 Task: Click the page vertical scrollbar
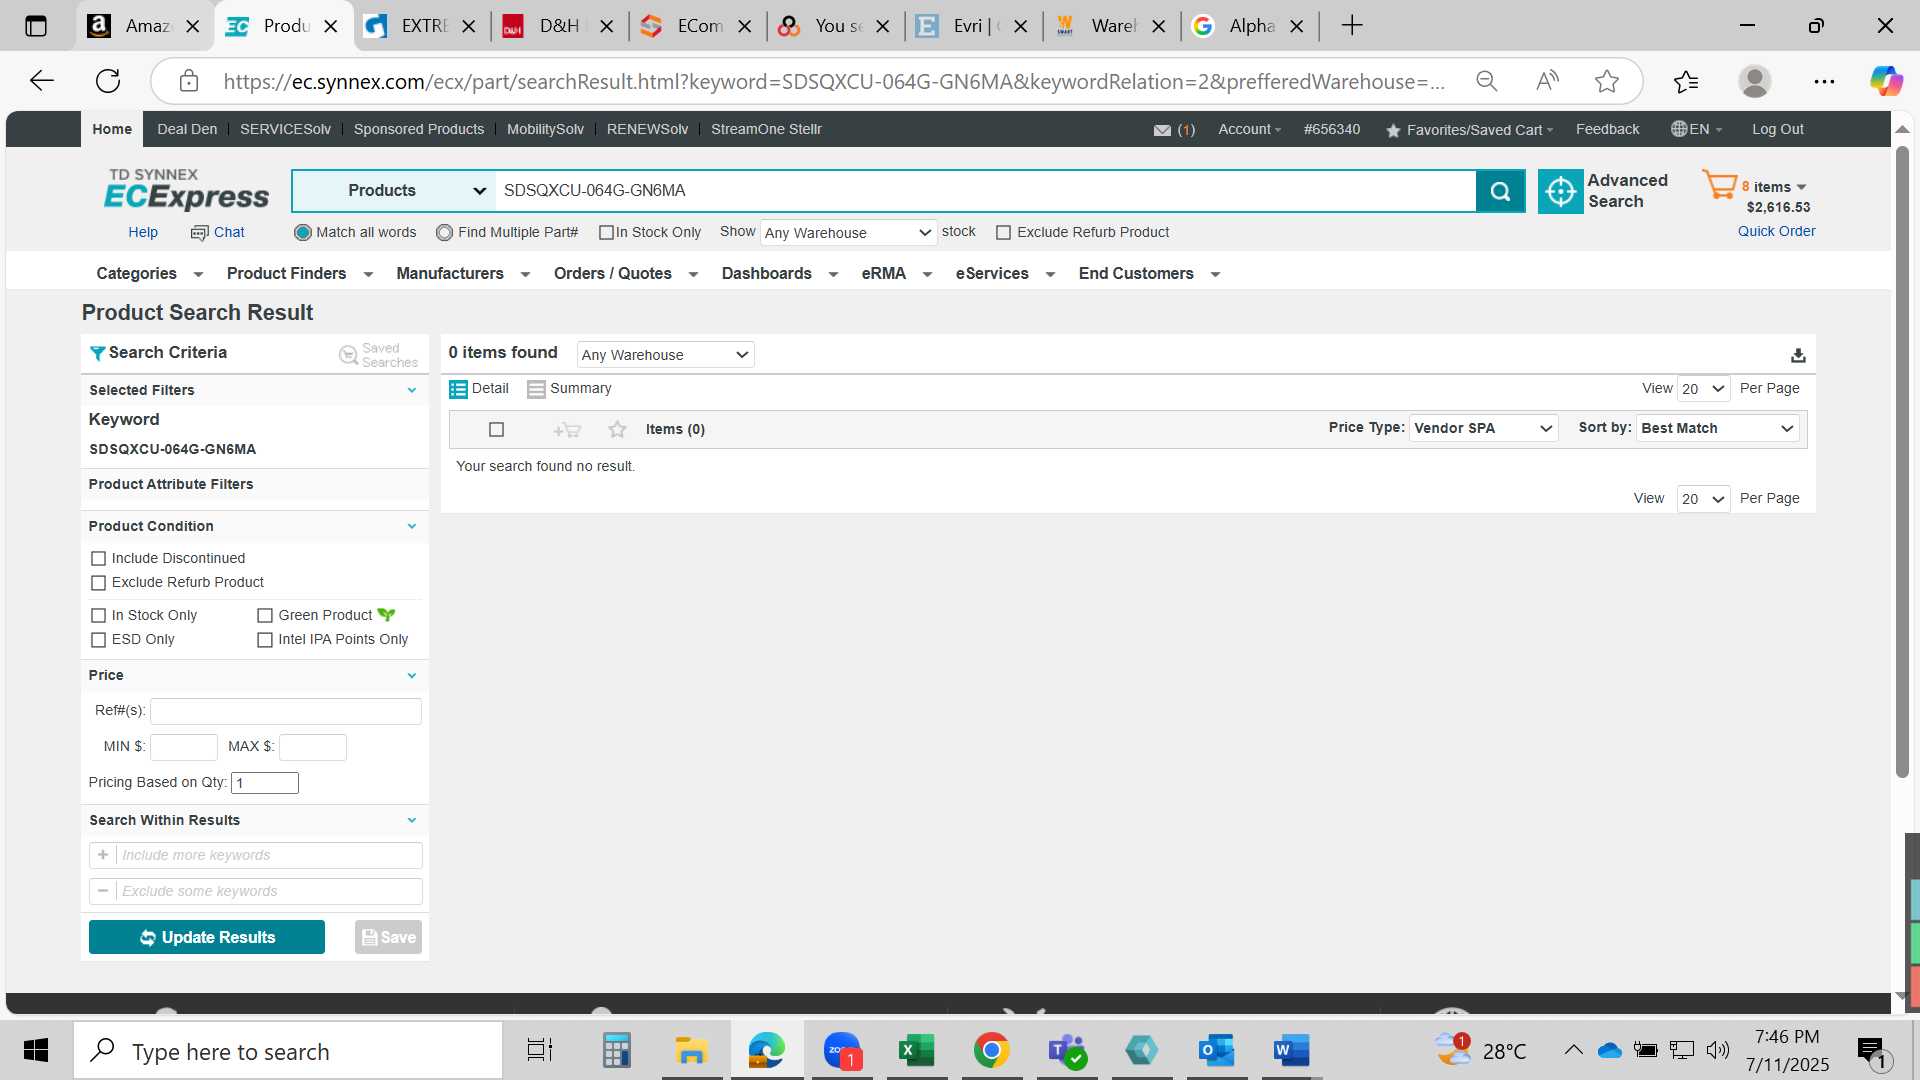[x=1902, y=460]
